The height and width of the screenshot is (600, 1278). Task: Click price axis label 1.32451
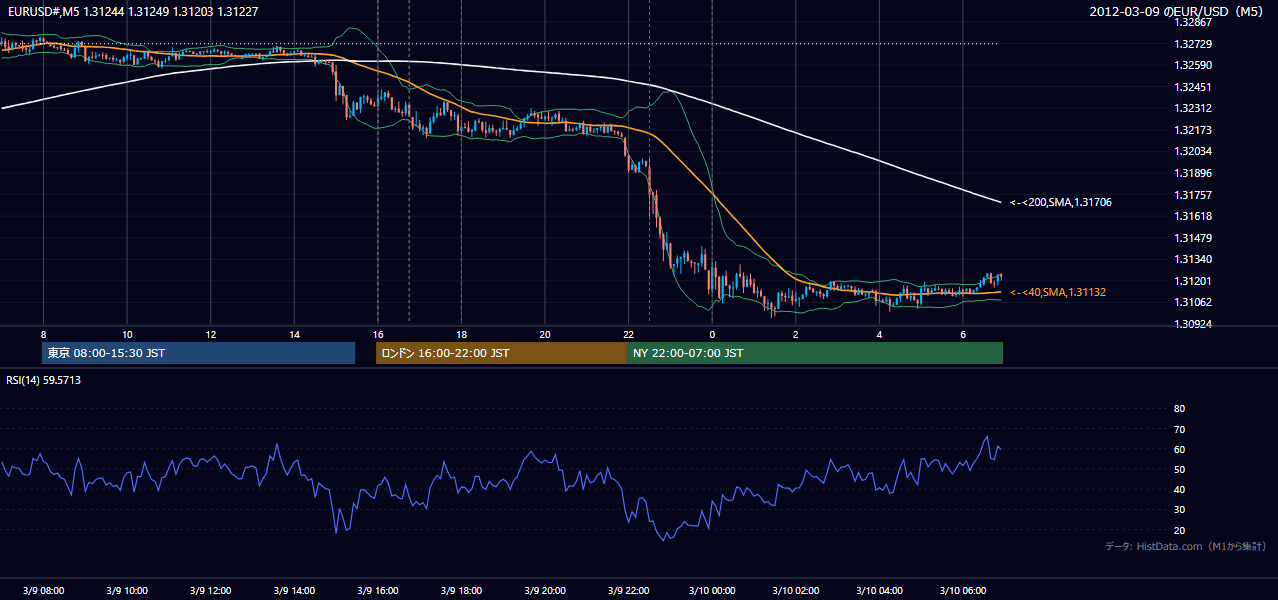(1193, 87)
